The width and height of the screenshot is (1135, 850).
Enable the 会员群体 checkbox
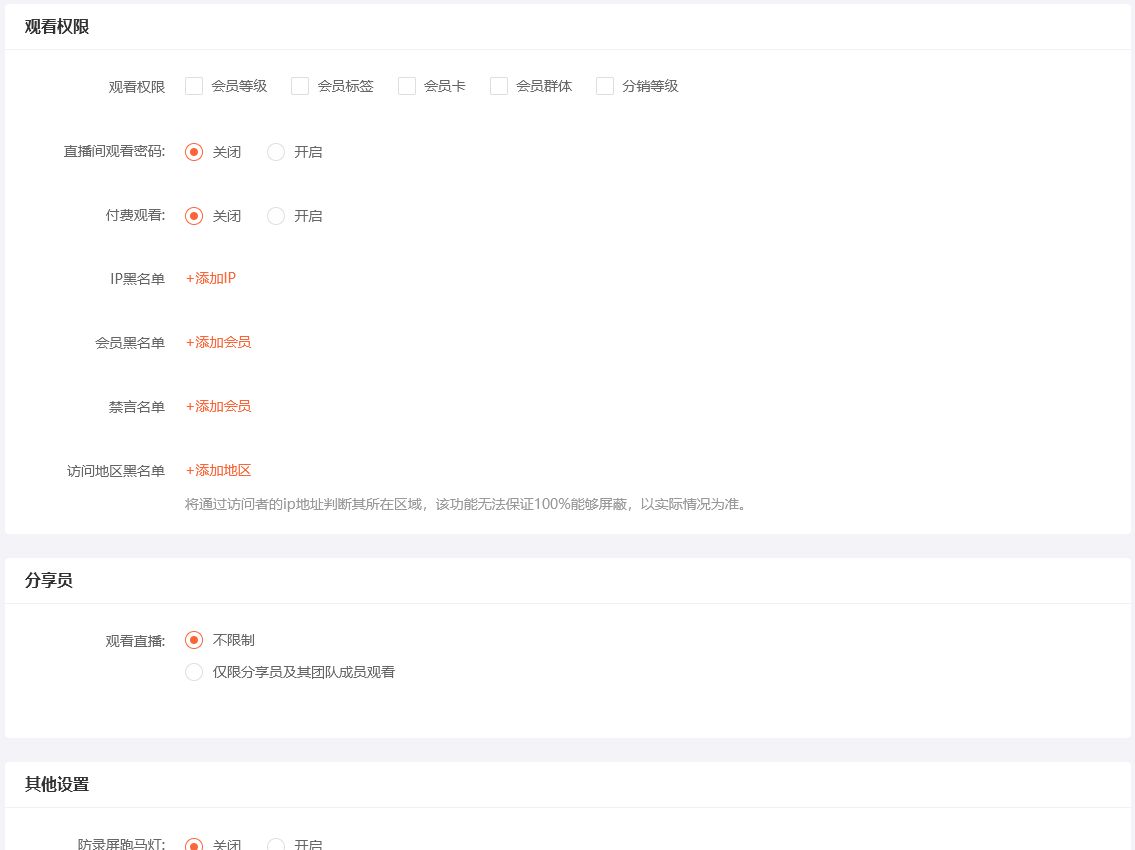point(499,86)
